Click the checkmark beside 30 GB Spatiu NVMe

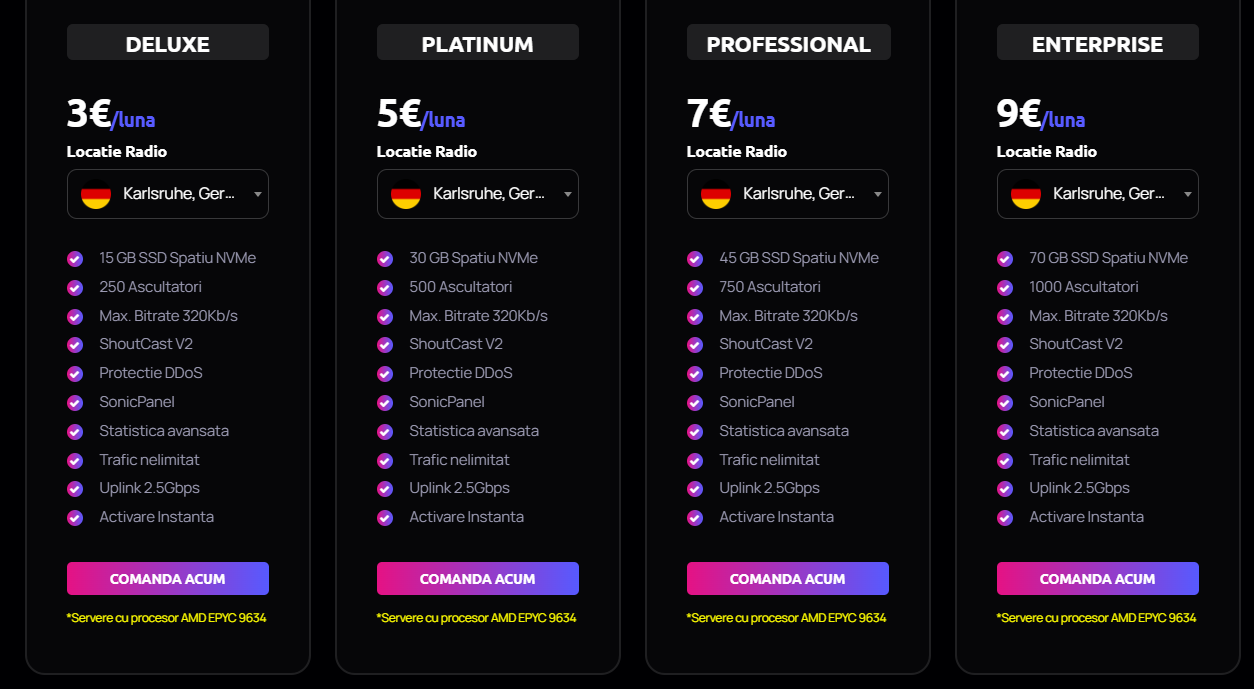pos(385,259)
